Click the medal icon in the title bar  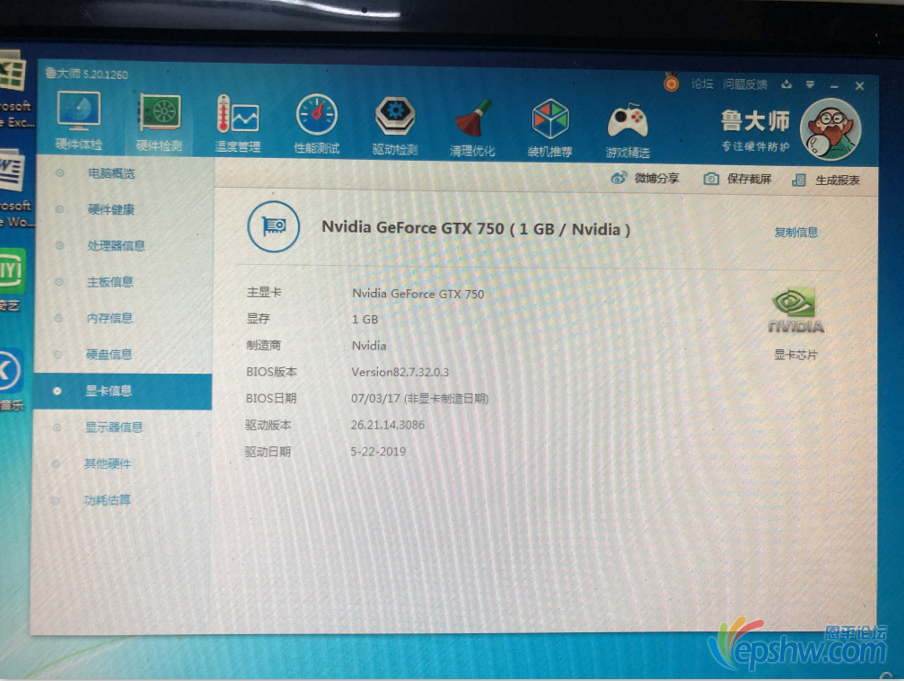tap(671, 82)
